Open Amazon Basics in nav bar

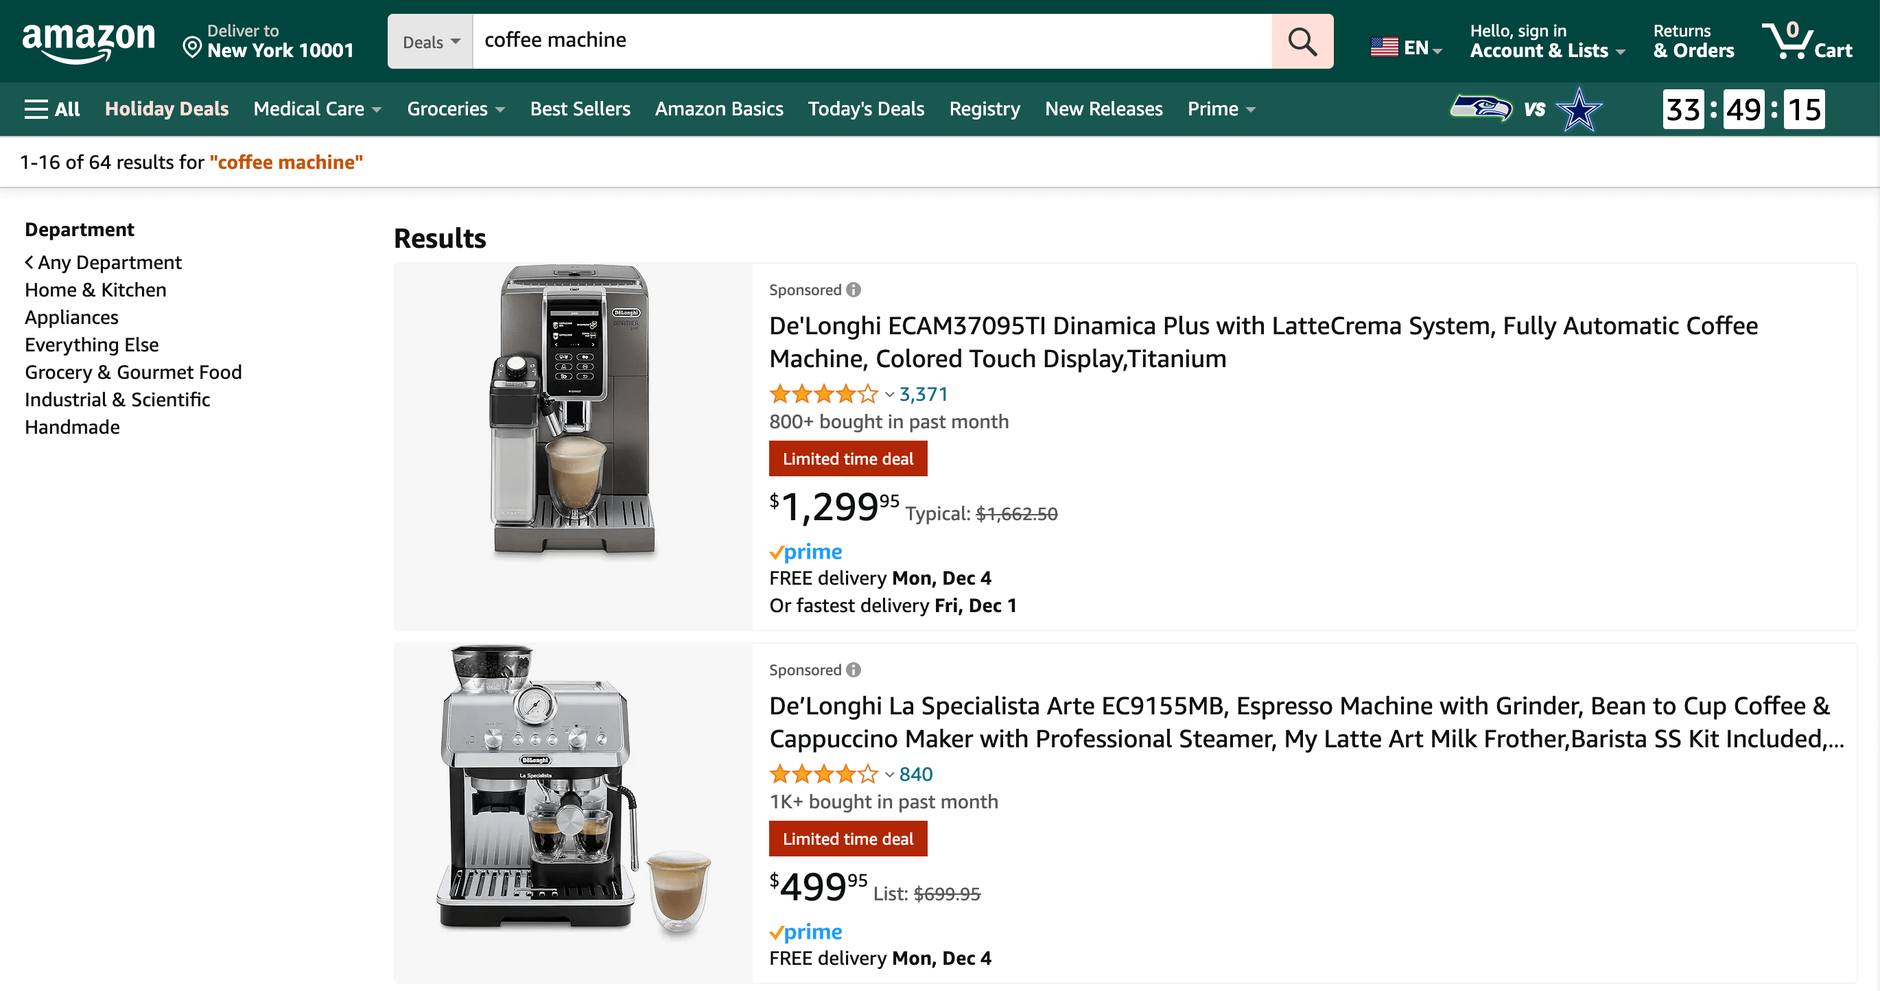(x=719, y=109)
